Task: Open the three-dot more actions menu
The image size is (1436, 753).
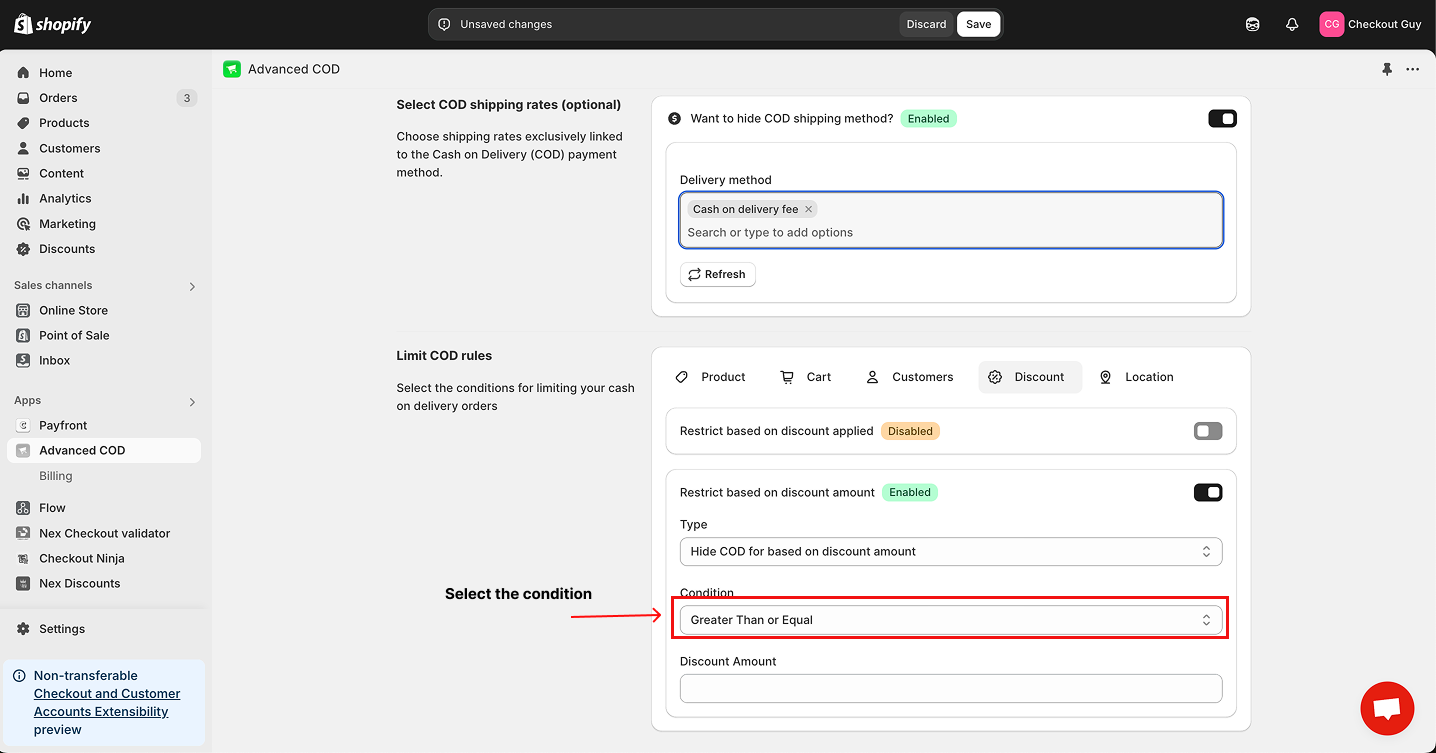Action: [1412, 69]
